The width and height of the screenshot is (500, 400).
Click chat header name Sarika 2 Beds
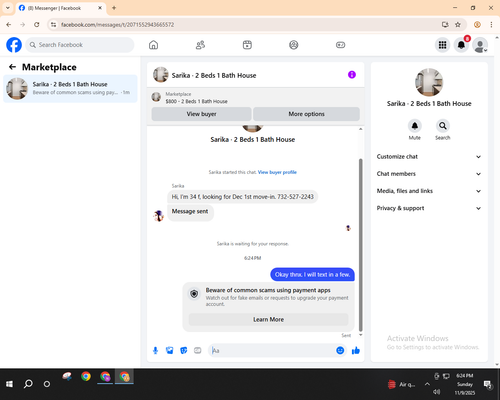coord(214,75)
